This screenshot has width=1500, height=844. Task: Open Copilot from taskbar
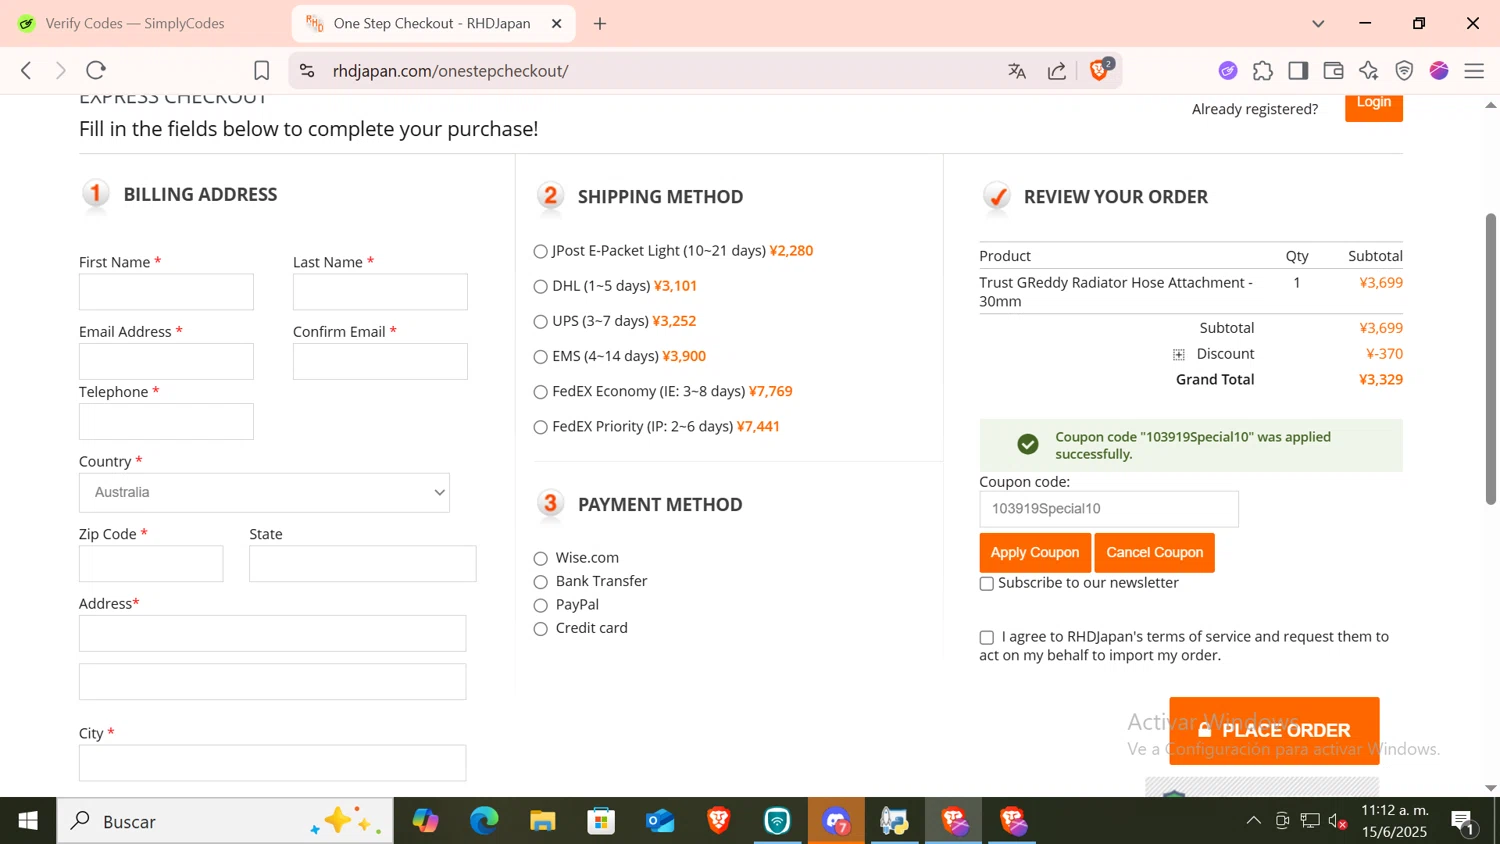pyautogui.click(x=426, y=821)
